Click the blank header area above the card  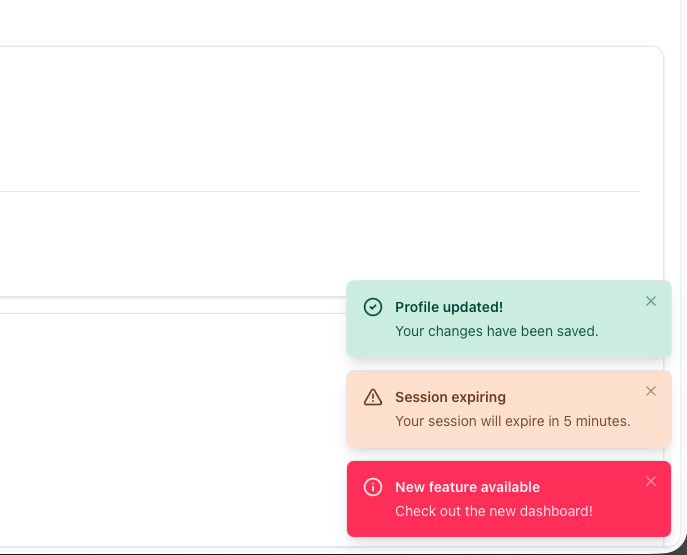point(300,22)
